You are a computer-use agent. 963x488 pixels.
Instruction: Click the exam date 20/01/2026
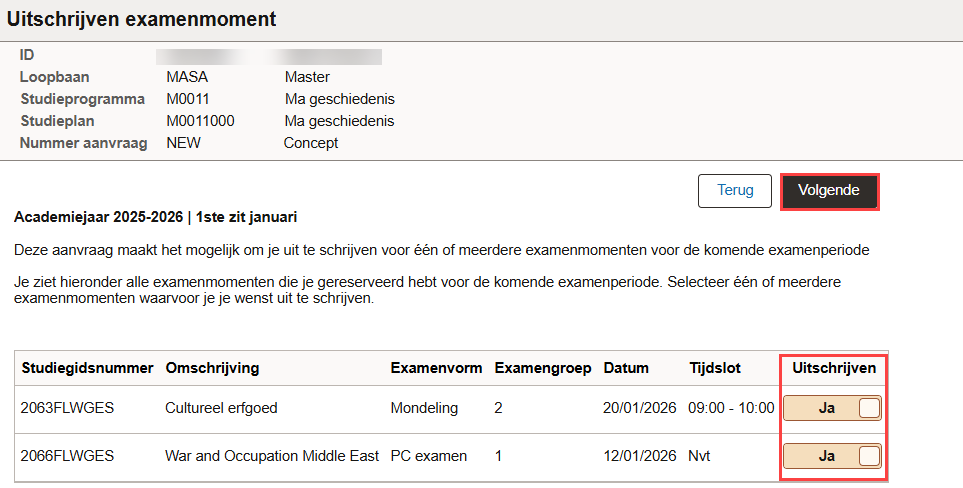pos(640,408)
